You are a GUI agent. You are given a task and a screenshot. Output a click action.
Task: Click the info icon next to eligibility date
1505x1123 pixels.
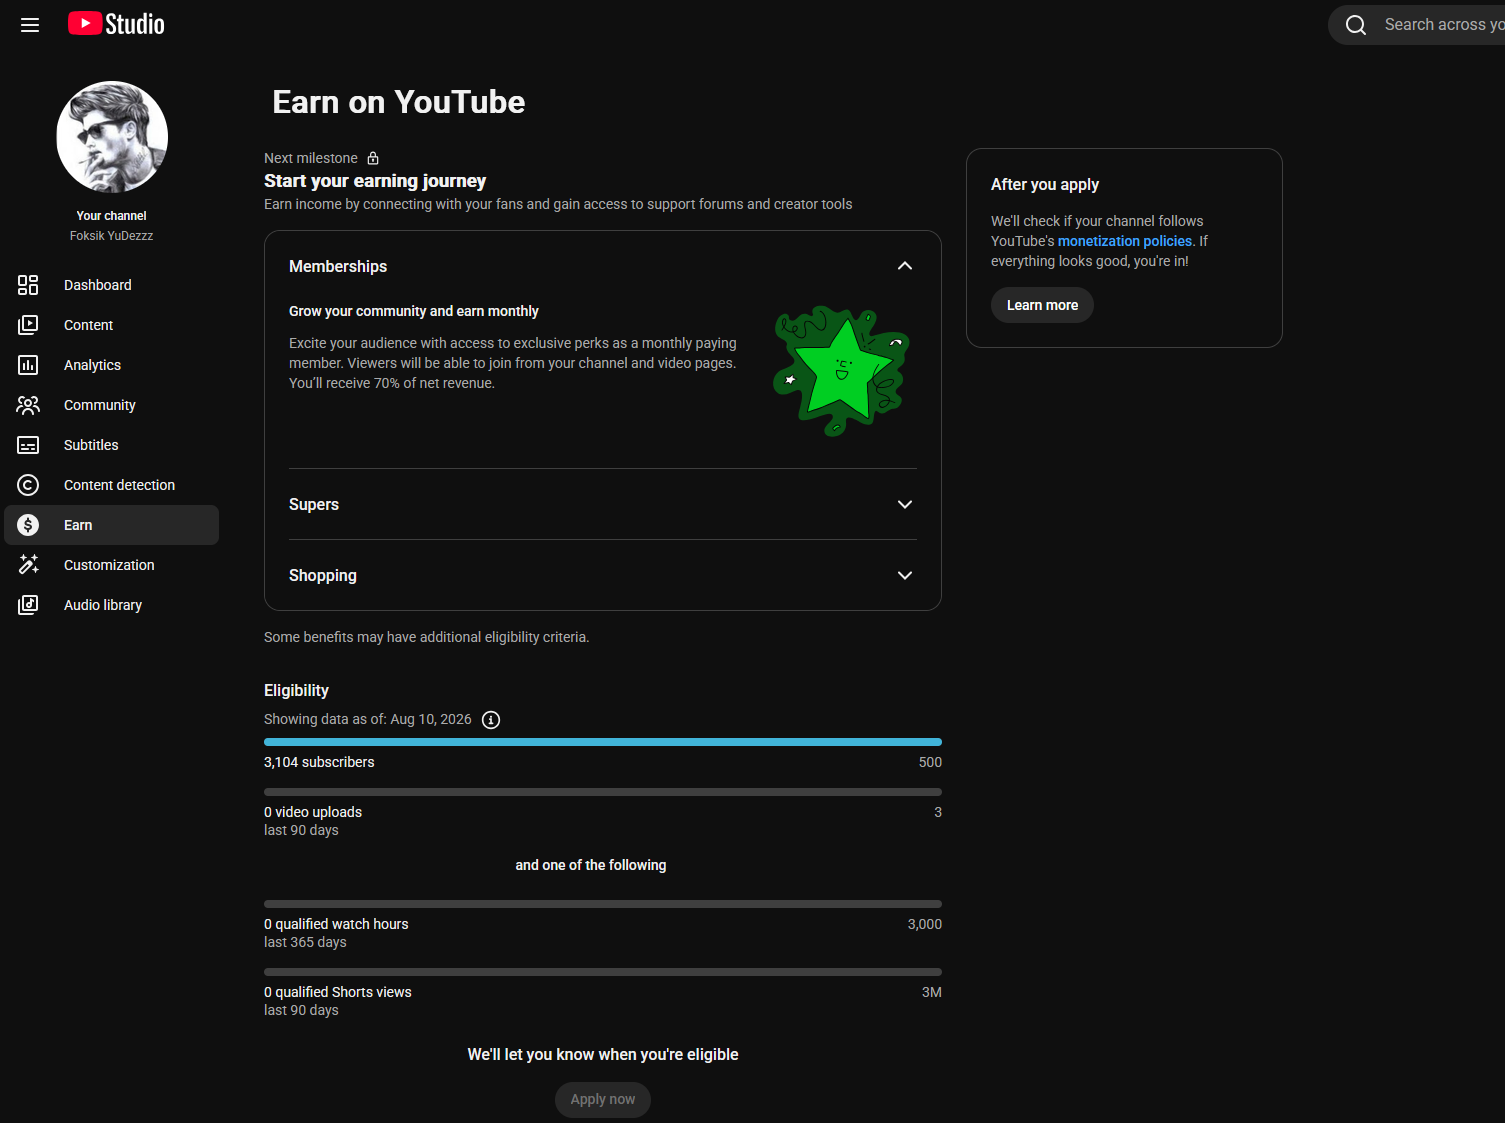[491, 720]
